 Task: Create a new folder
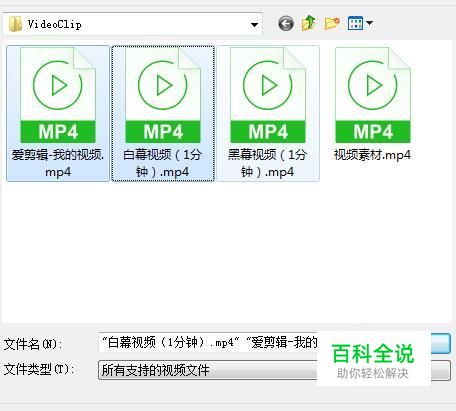pyautogui.click(x=332, y=23)
